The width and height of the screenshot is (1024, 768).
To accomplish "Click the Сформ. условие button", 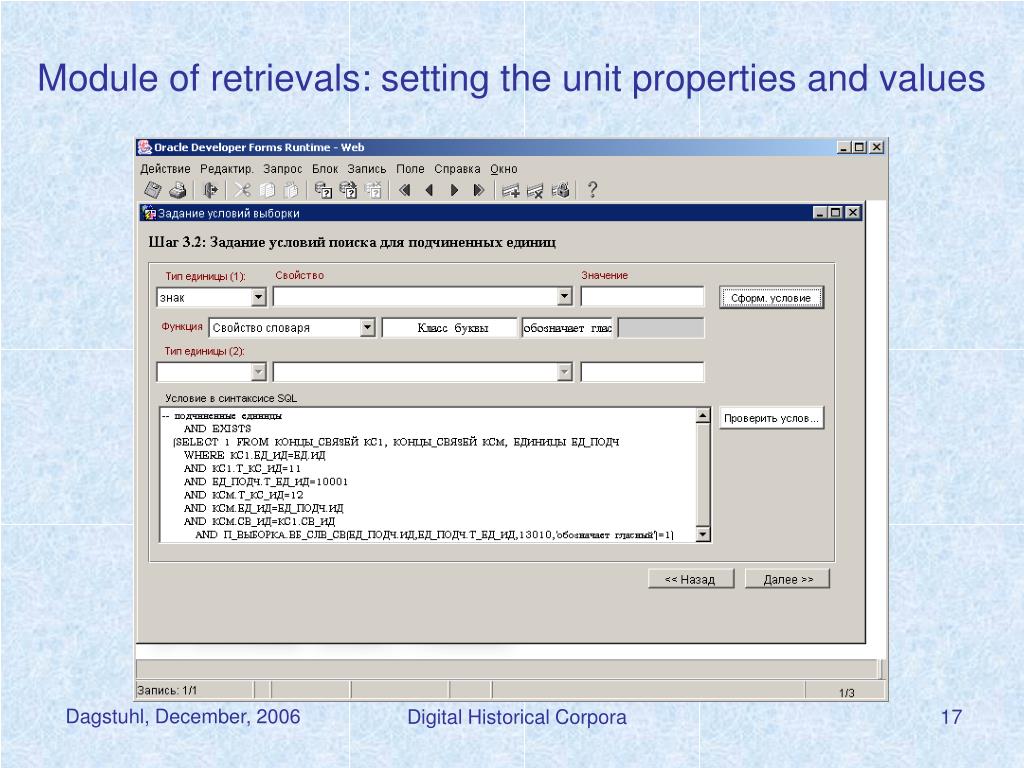I will point(771,298).
